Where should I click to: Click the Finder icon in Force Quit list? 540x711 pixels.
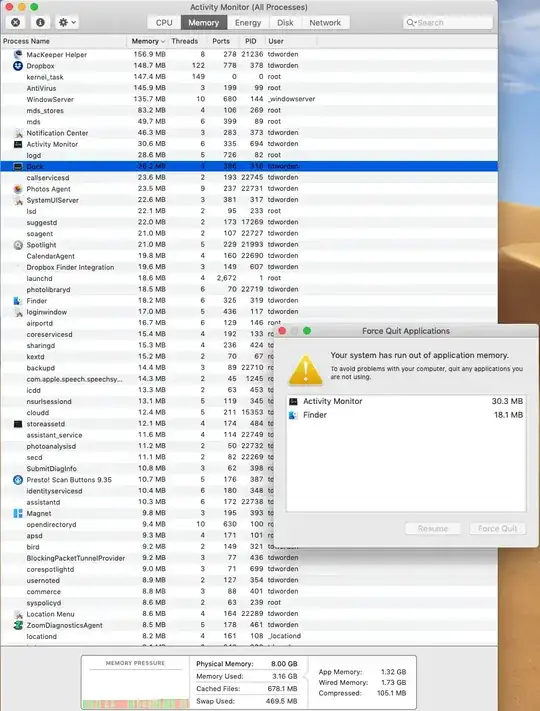click(x=293, y=415)
